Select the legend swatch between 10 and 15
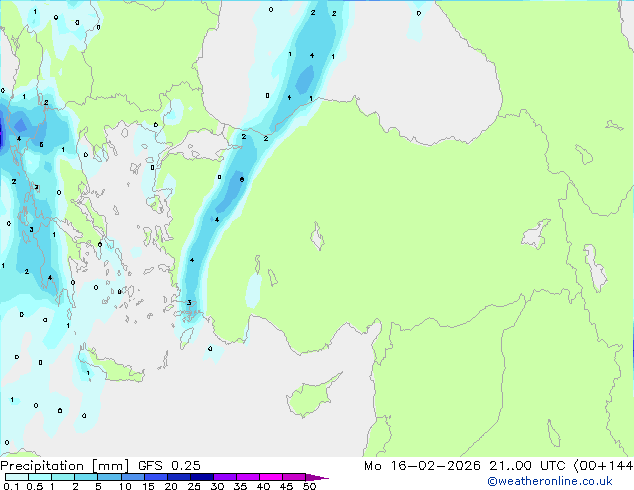This screenshot has width=634, height=490. [132, 477]
